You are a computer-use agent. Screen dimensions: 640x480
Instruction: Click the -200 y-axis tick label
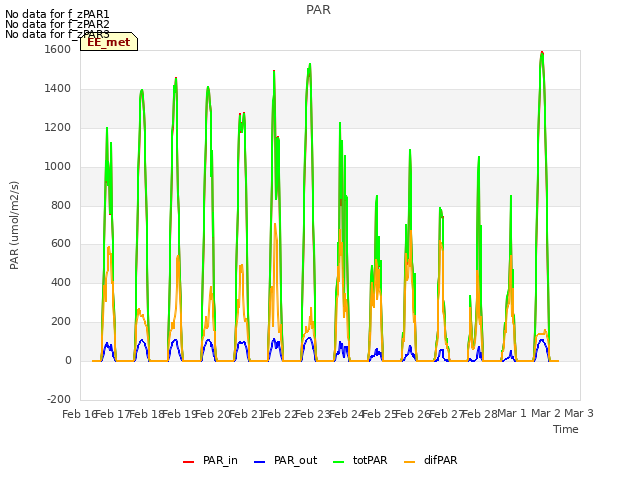(59, 399)
